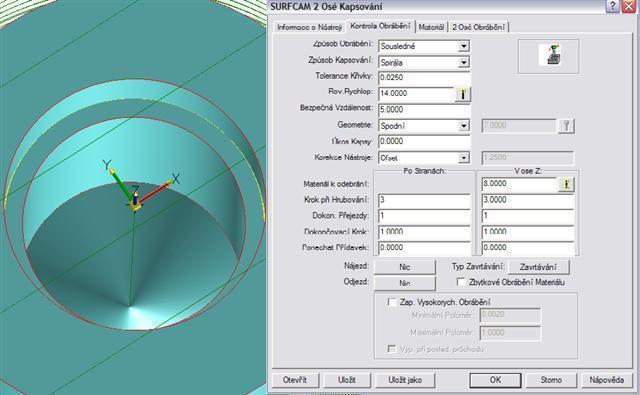Click the pocketing tool preview icon

click(x=549, y=56)
